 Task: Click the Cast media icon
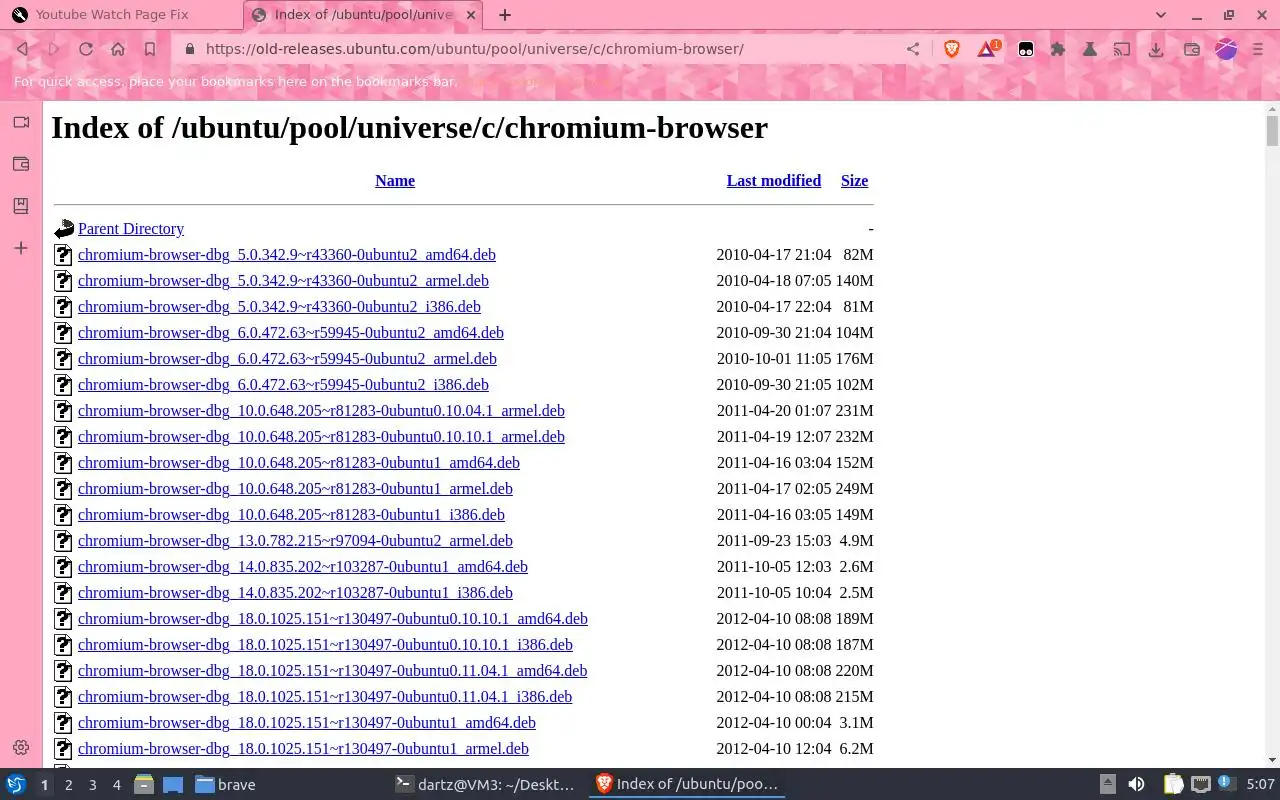coord(1123,49)
